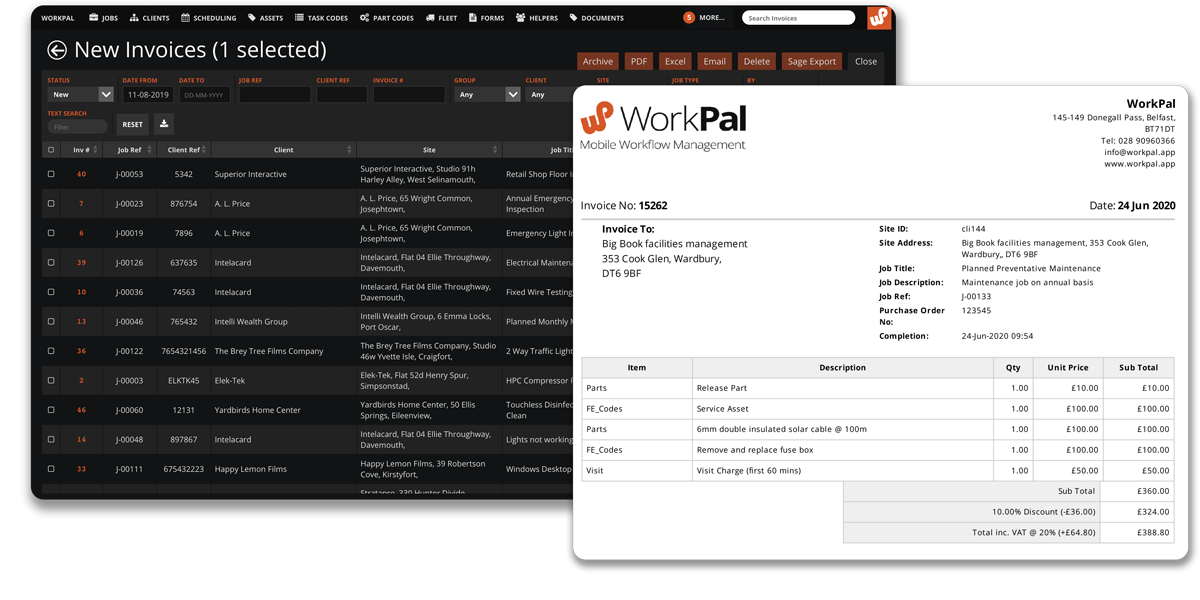This screenshot has height=600, width=1200.
Task: Click the Text Search filter box
Action: pyautogui.click(x=77, y=127)
